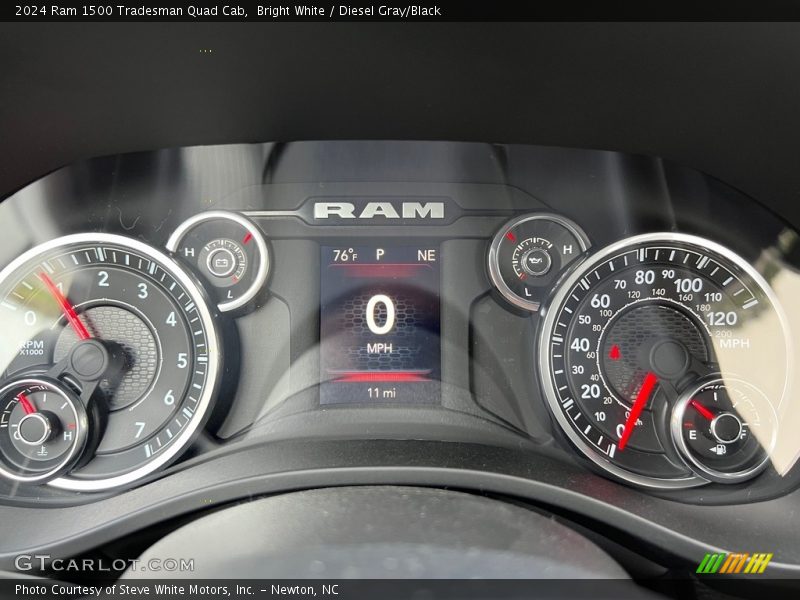This screenshot has height=600, width=800.
Task: Click the GTCARLOT.COM watermark
Action: tap(104, 564)
